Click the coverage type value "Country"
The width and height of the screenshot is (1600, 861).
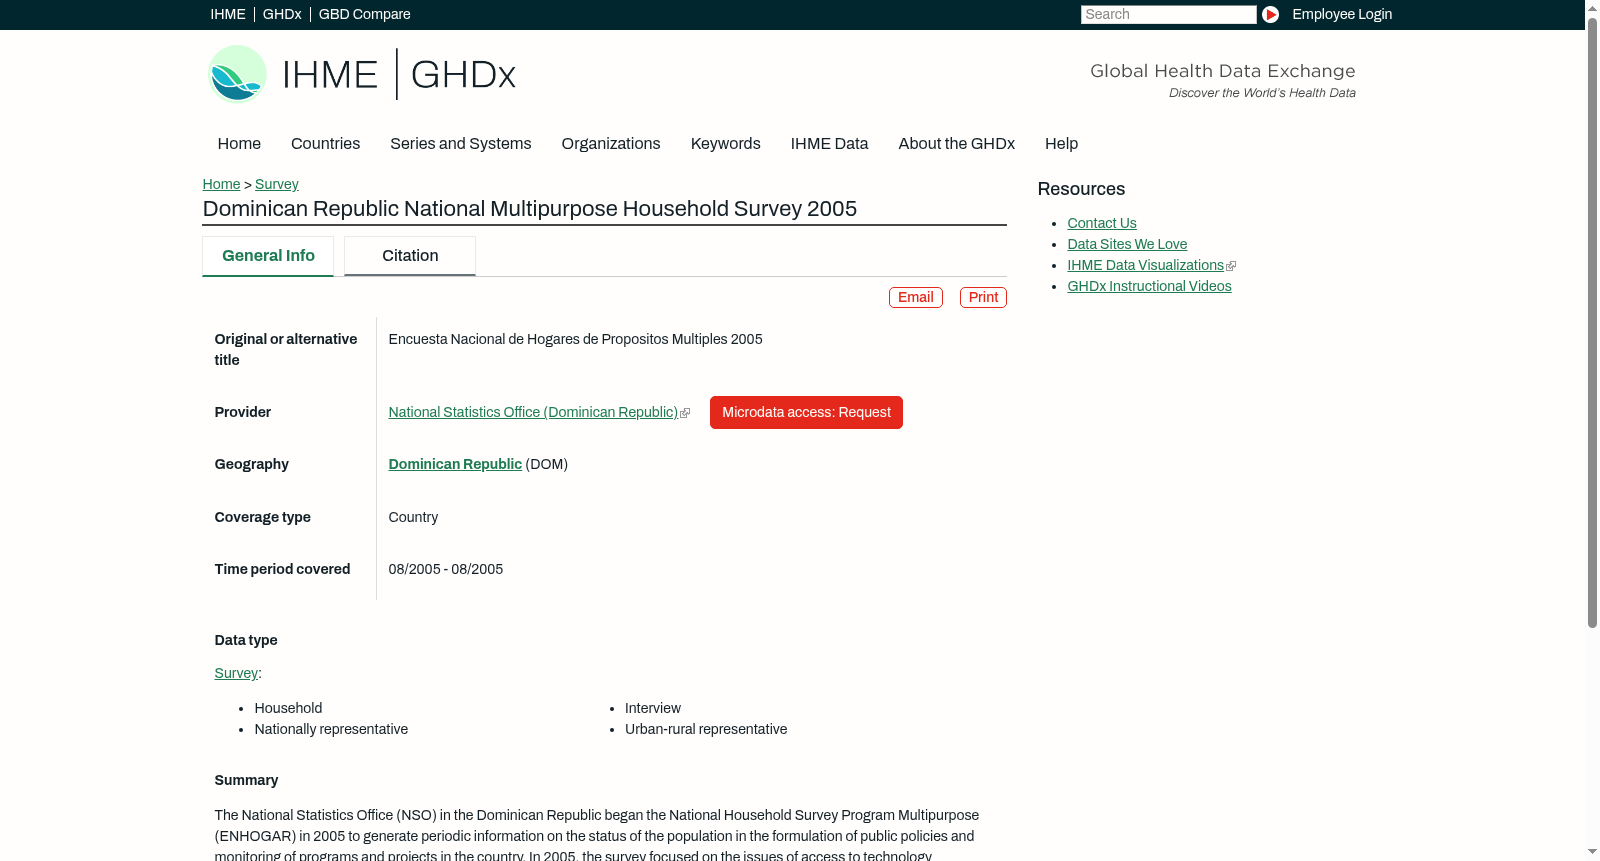coord(413,517)
